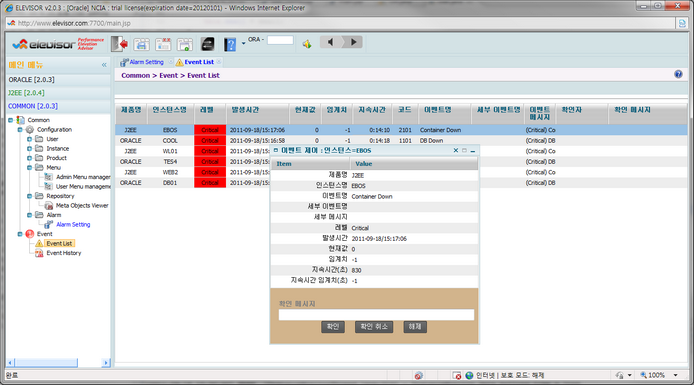This screenshot has height=385, width=694.
Task: Click the Meta Objects Viewer icon
Action: coord(48,205)
